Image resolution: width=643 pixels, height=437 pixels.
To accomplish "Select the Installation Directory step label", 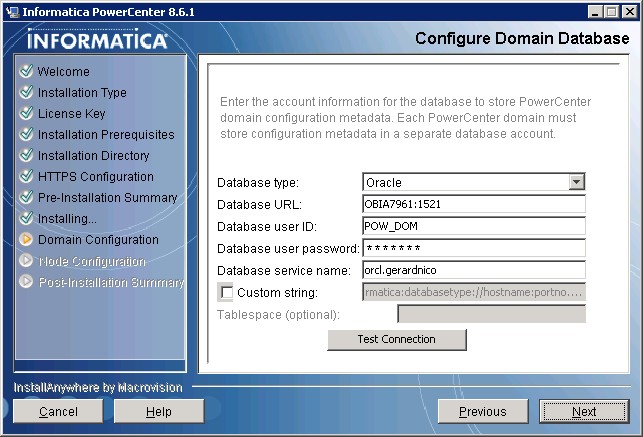I will [93, 156].
